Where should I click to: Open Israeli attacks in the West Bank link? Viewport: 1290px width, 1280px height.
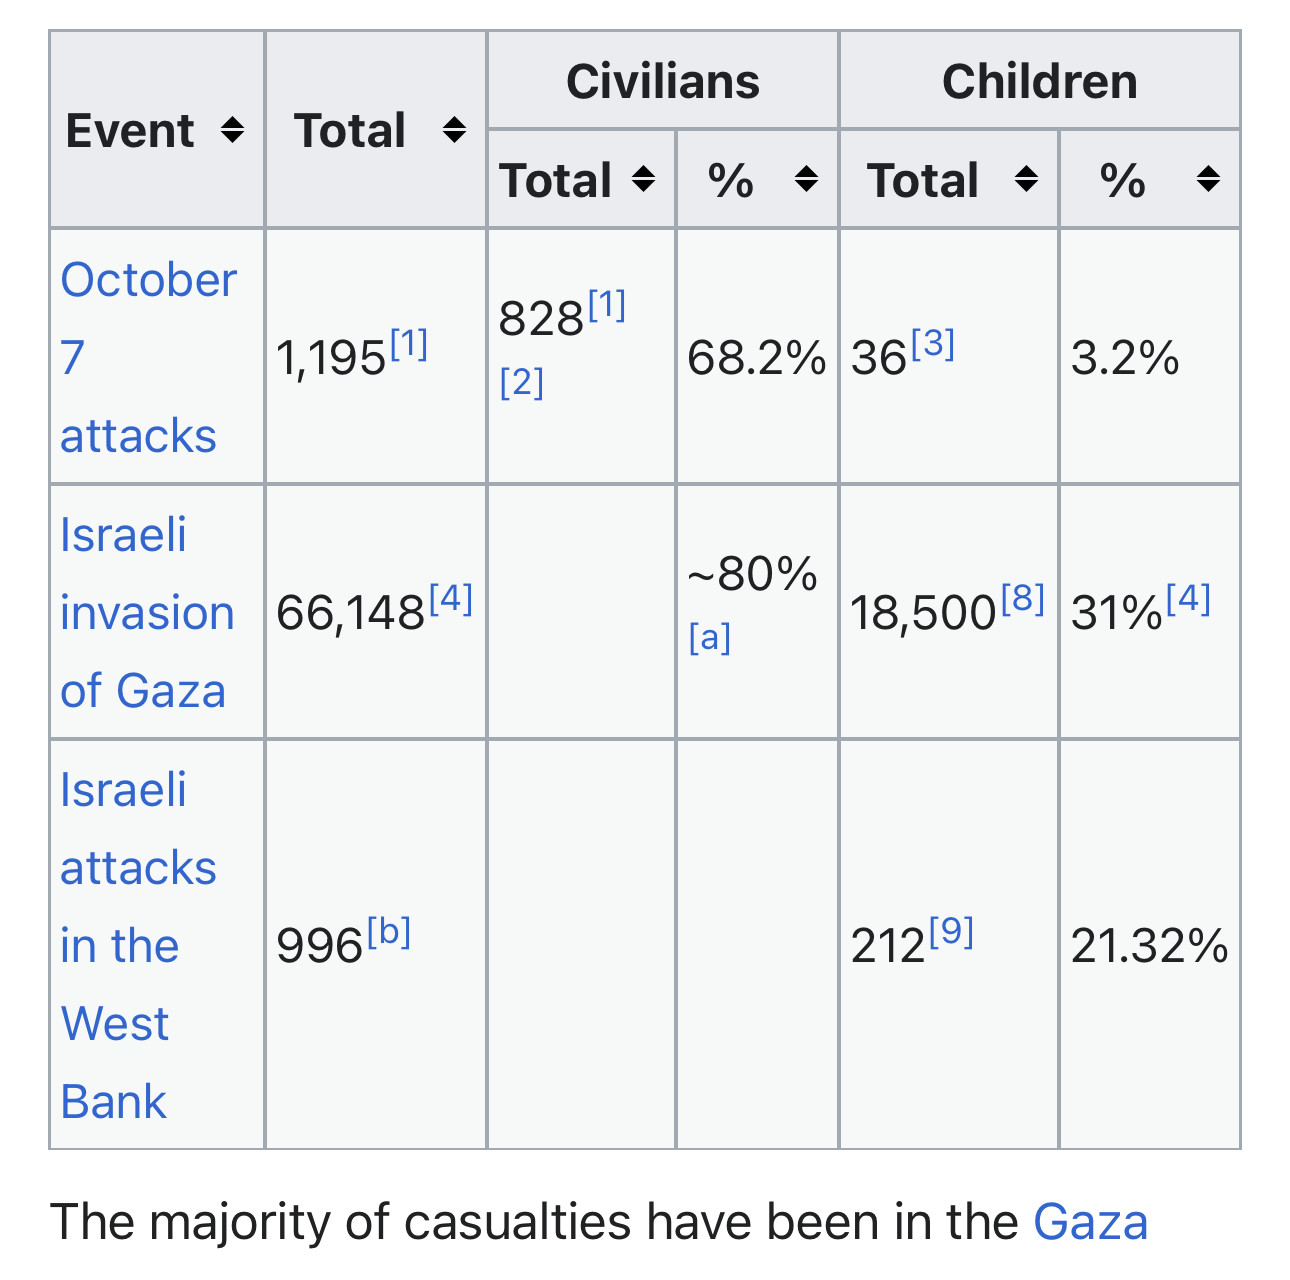click(x=137, y=945)
